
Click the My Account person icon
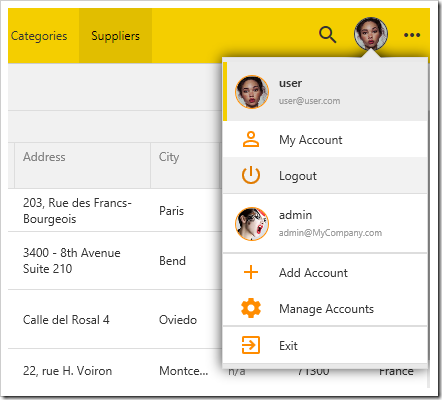(251, 139)
